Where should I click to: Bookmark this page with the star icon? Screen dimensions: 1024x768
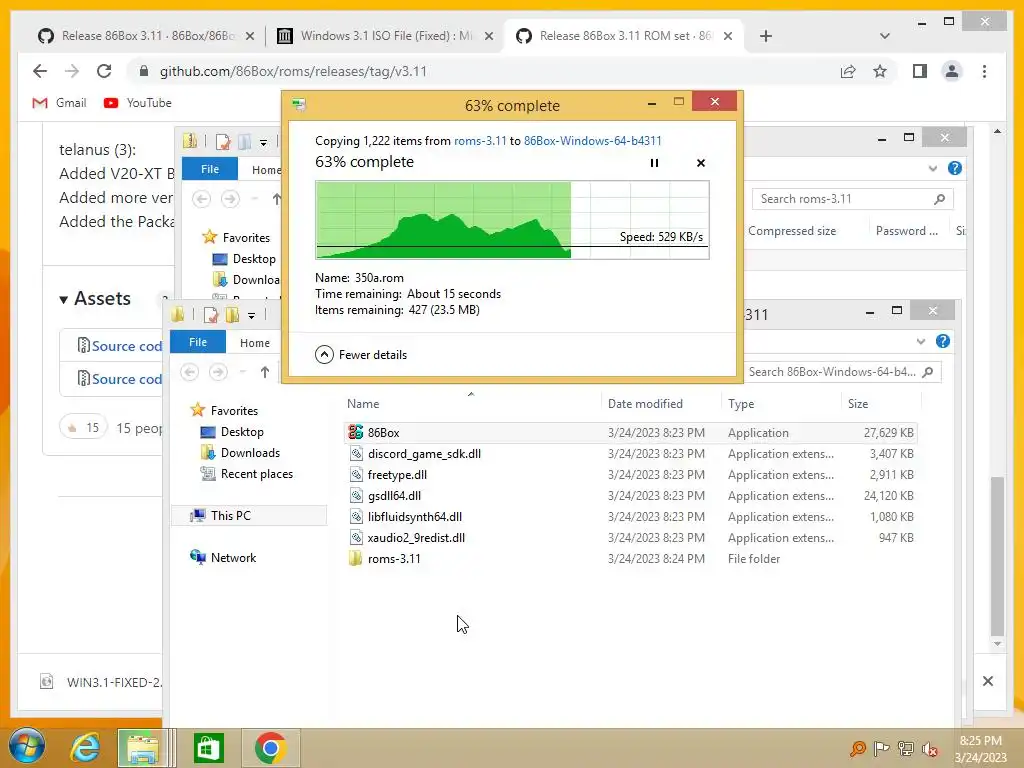point(880,71)
